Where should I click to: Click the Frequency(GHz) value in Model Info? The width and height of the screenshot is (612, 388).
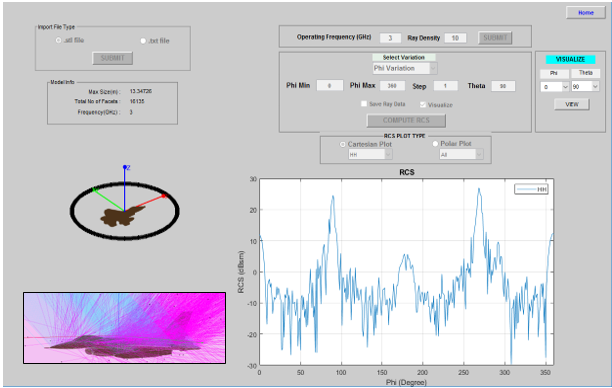(131, 112)
